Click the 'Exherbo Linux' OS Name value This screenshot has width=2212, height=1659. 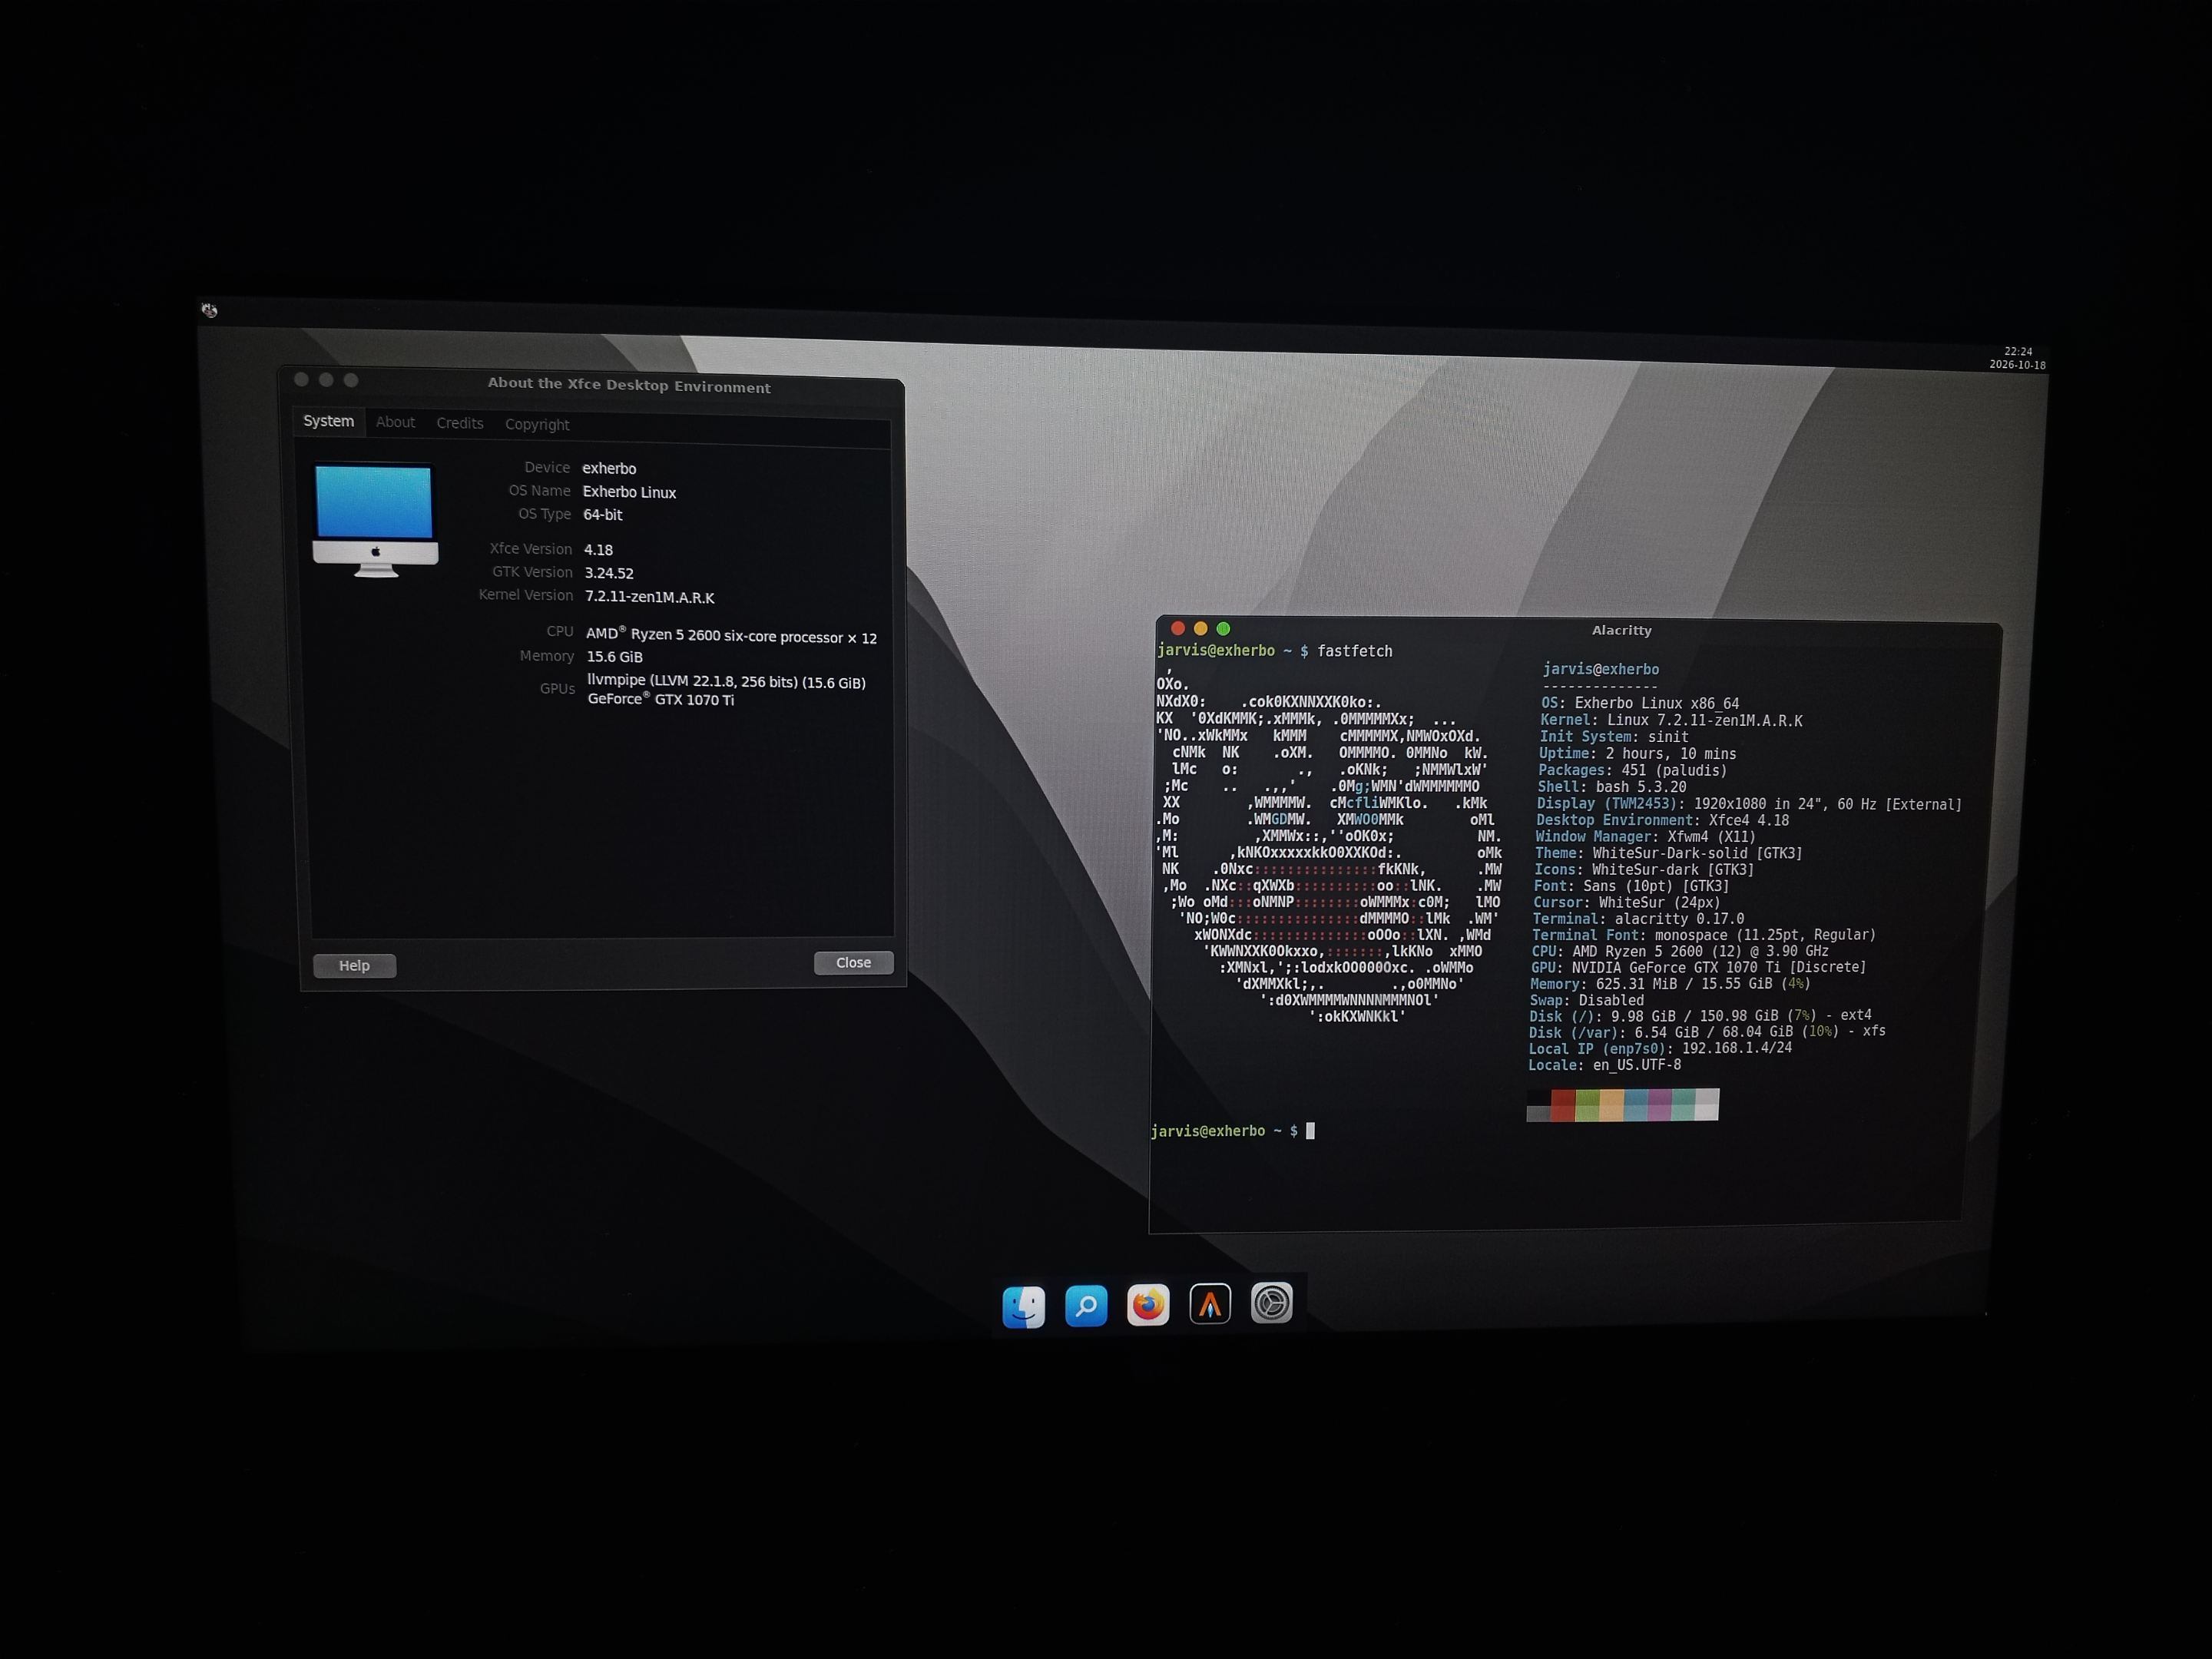(629, 492)
